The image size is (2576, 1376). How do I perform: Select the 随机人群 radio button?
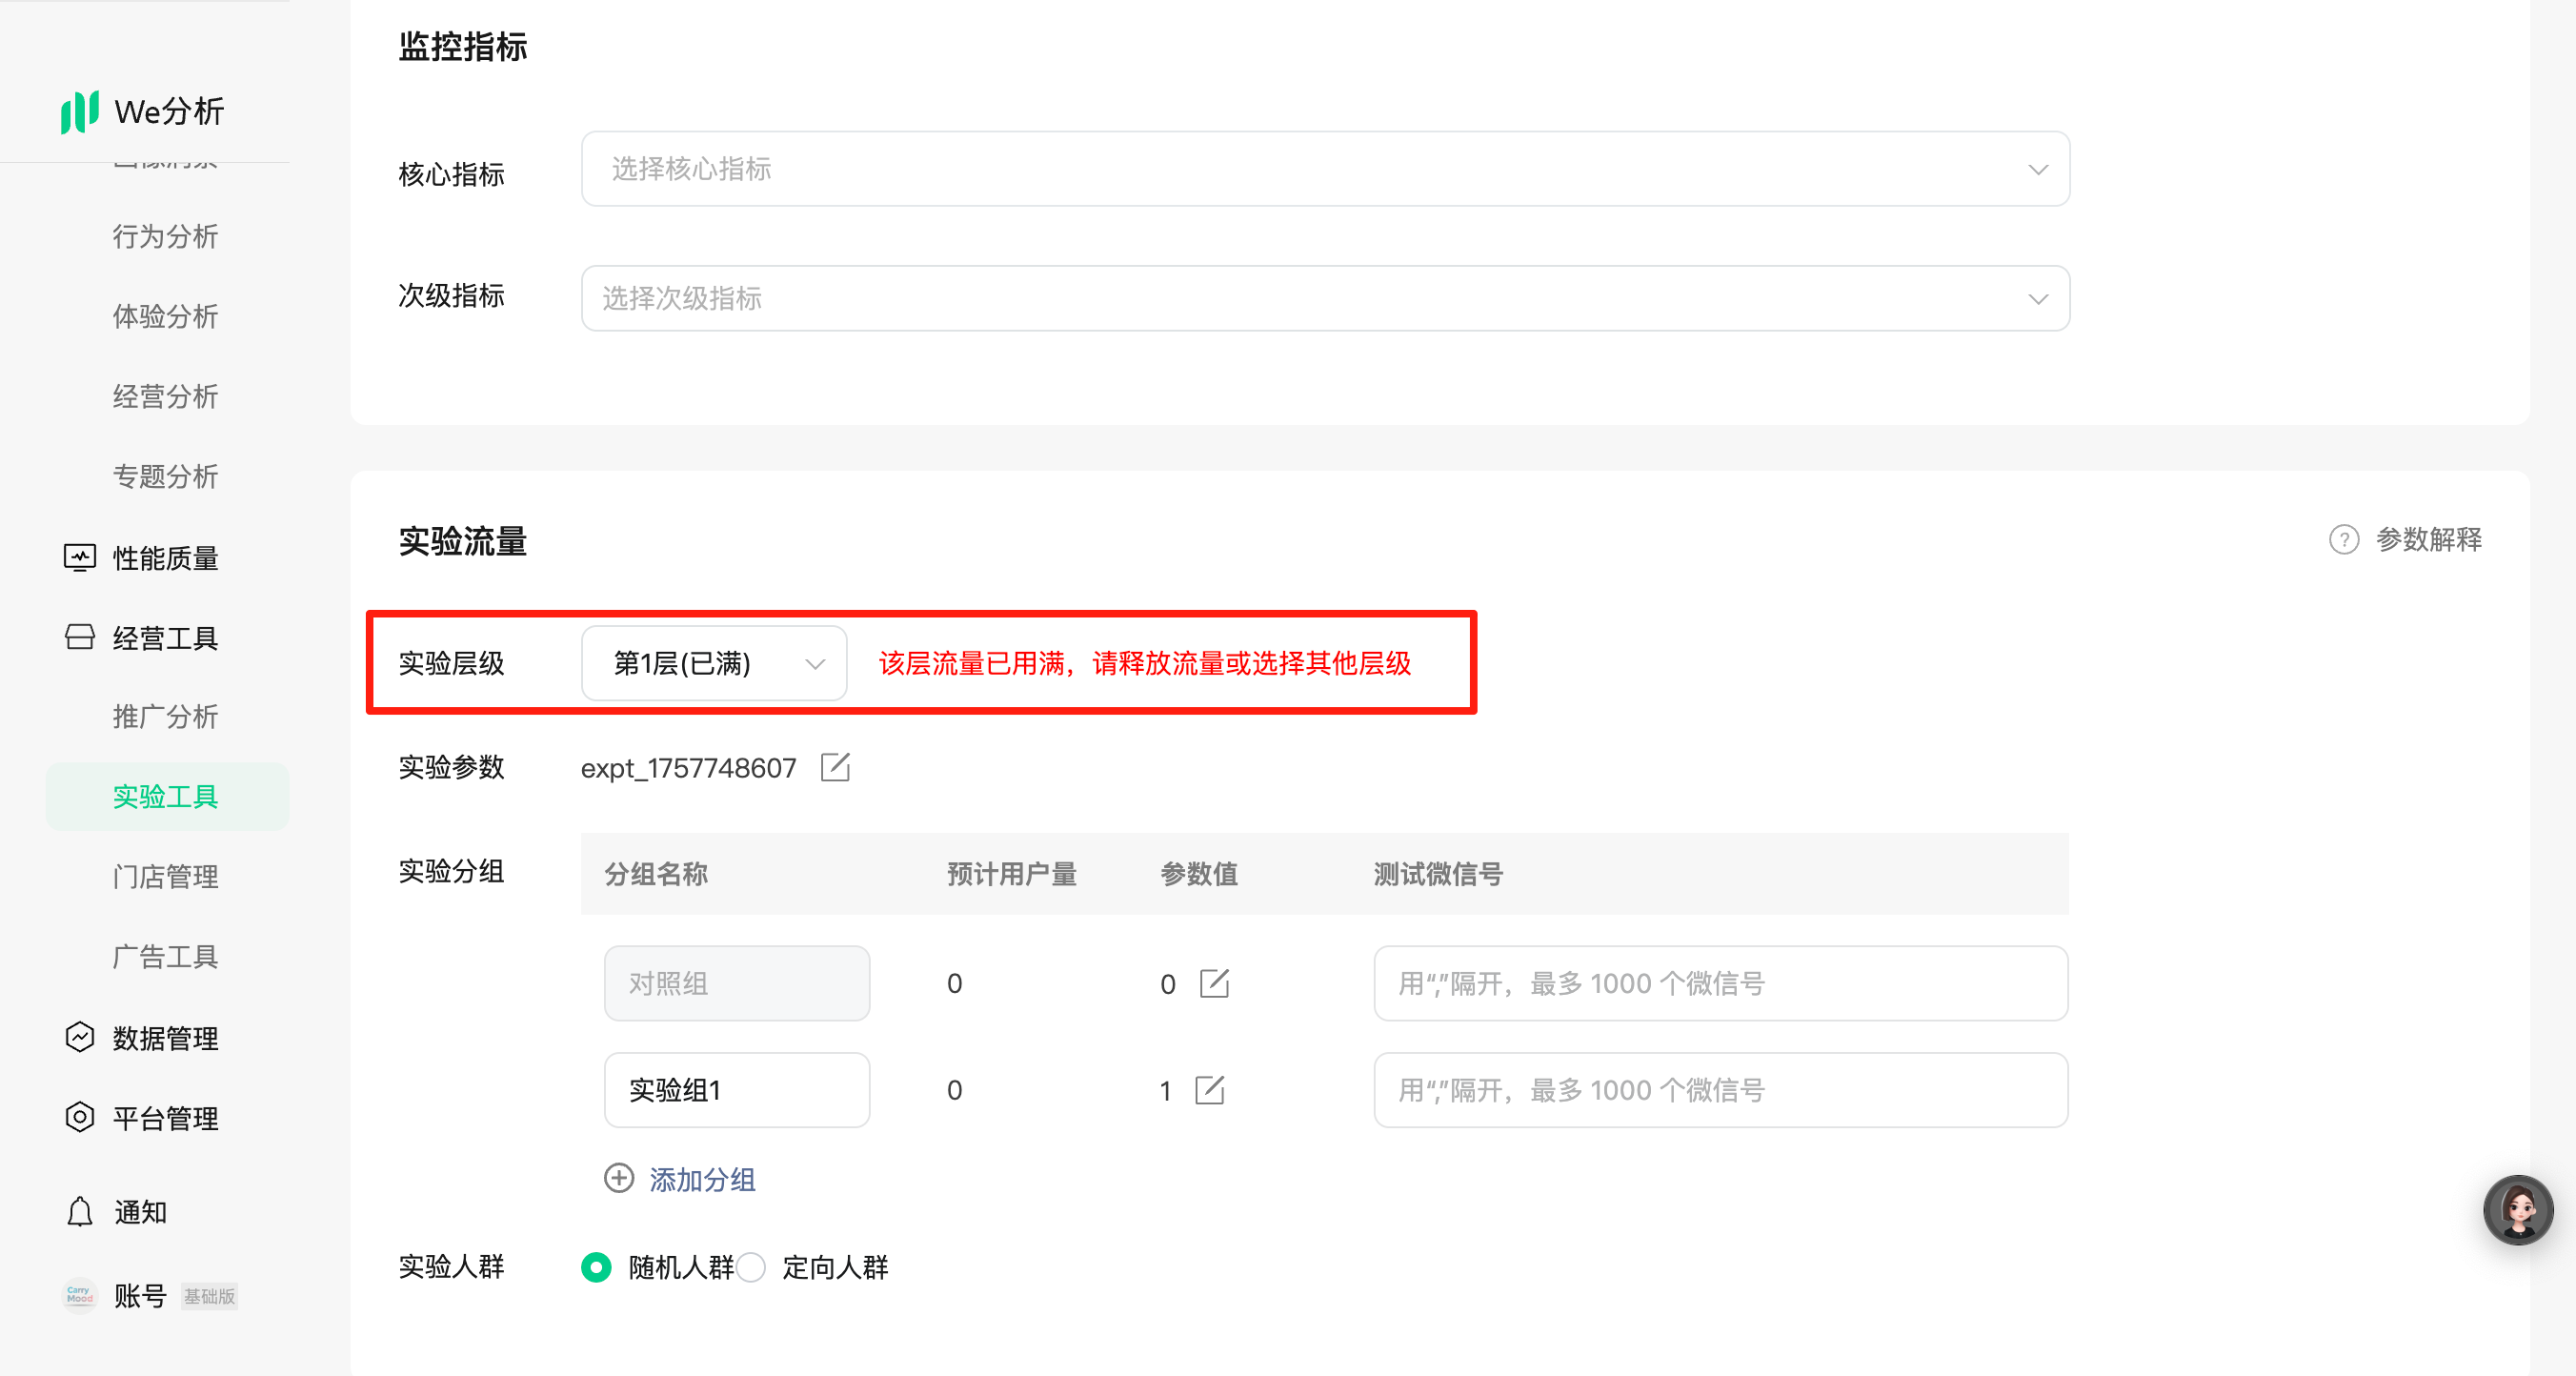click(x=596, y=1267)
